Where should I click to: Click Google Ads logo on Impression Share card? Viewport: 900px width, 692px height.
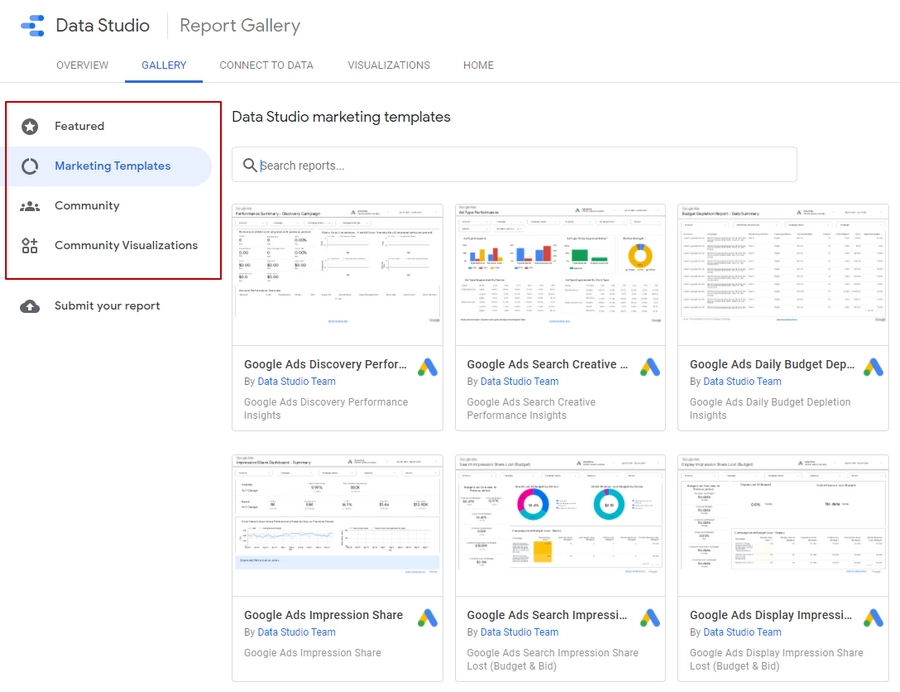pyautogui.click(x=428, y=618)
